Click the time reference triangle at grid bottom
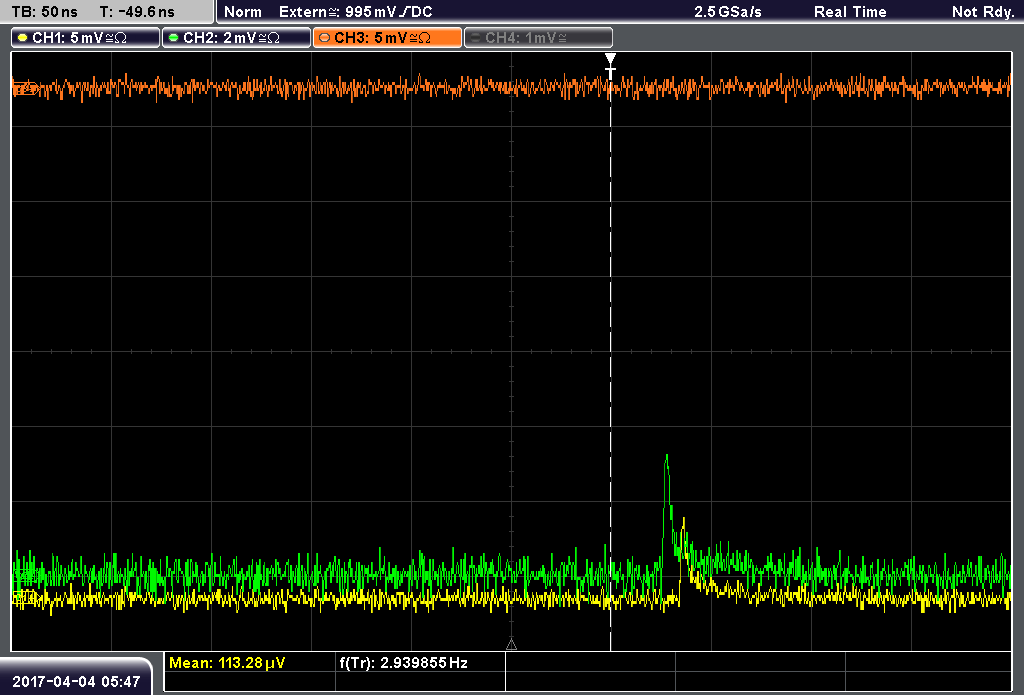The width and height of the screenshot is (1024, 695). tap(511, 645)
